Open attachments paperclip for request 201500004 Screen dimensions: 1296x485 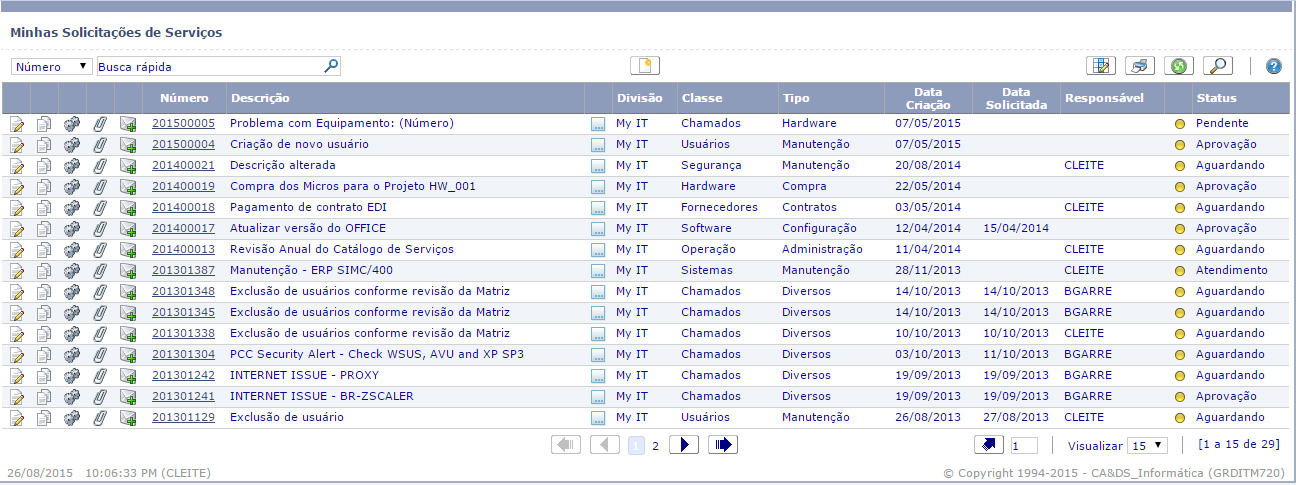pyautogui.click(x=100, y=145)
